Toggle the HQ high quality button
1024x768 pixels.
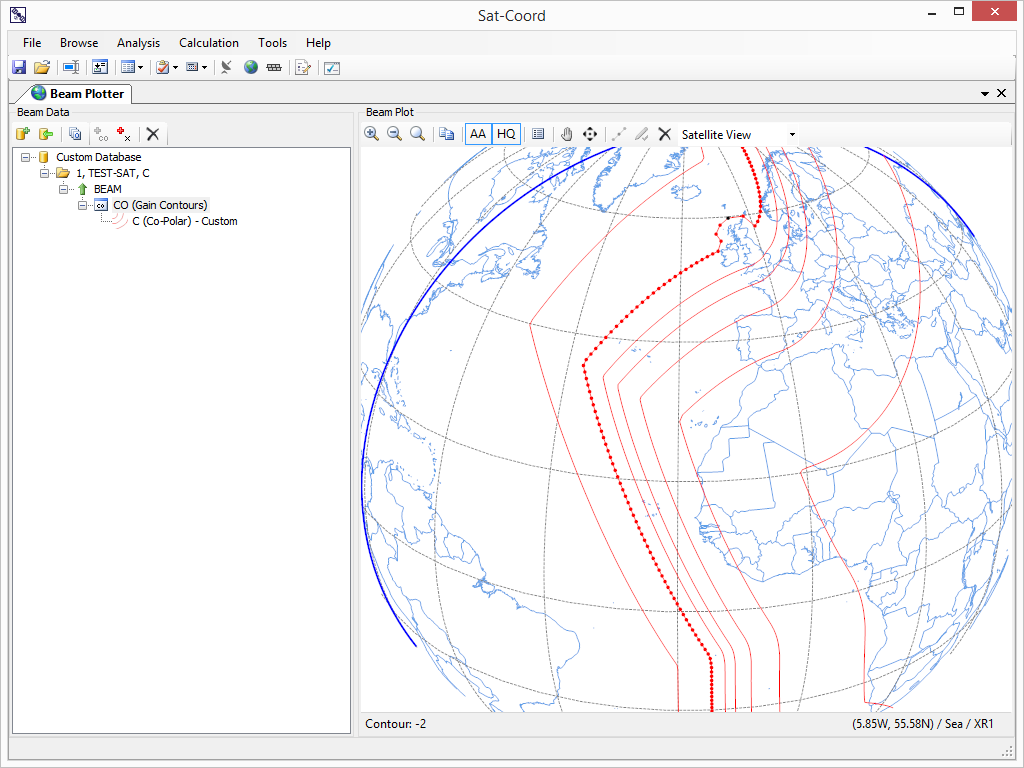tap(507, 134)
